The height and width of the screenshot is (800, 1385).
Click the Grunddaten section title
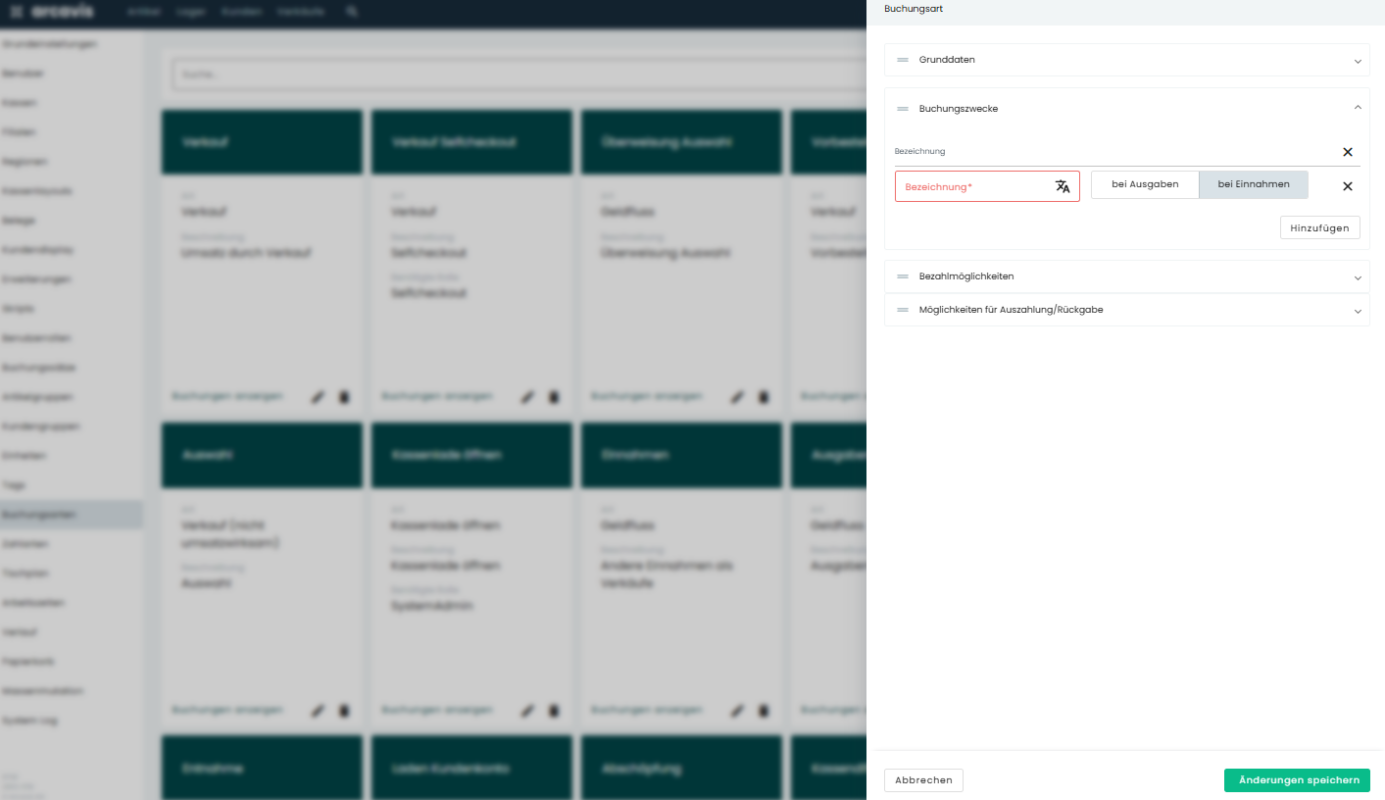946,60
